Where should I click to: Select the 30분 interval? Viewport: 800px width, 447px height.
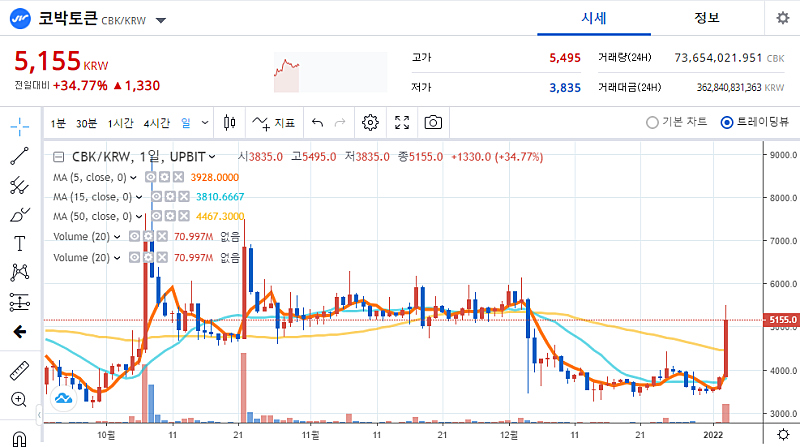pos(86,123)
